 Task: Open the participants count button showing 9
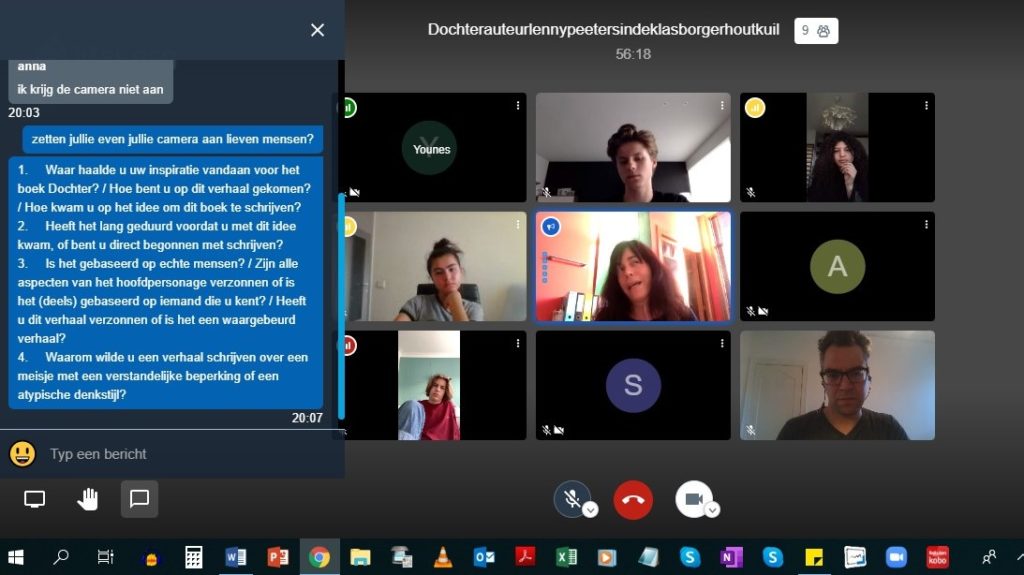click(x=816, y=31)
